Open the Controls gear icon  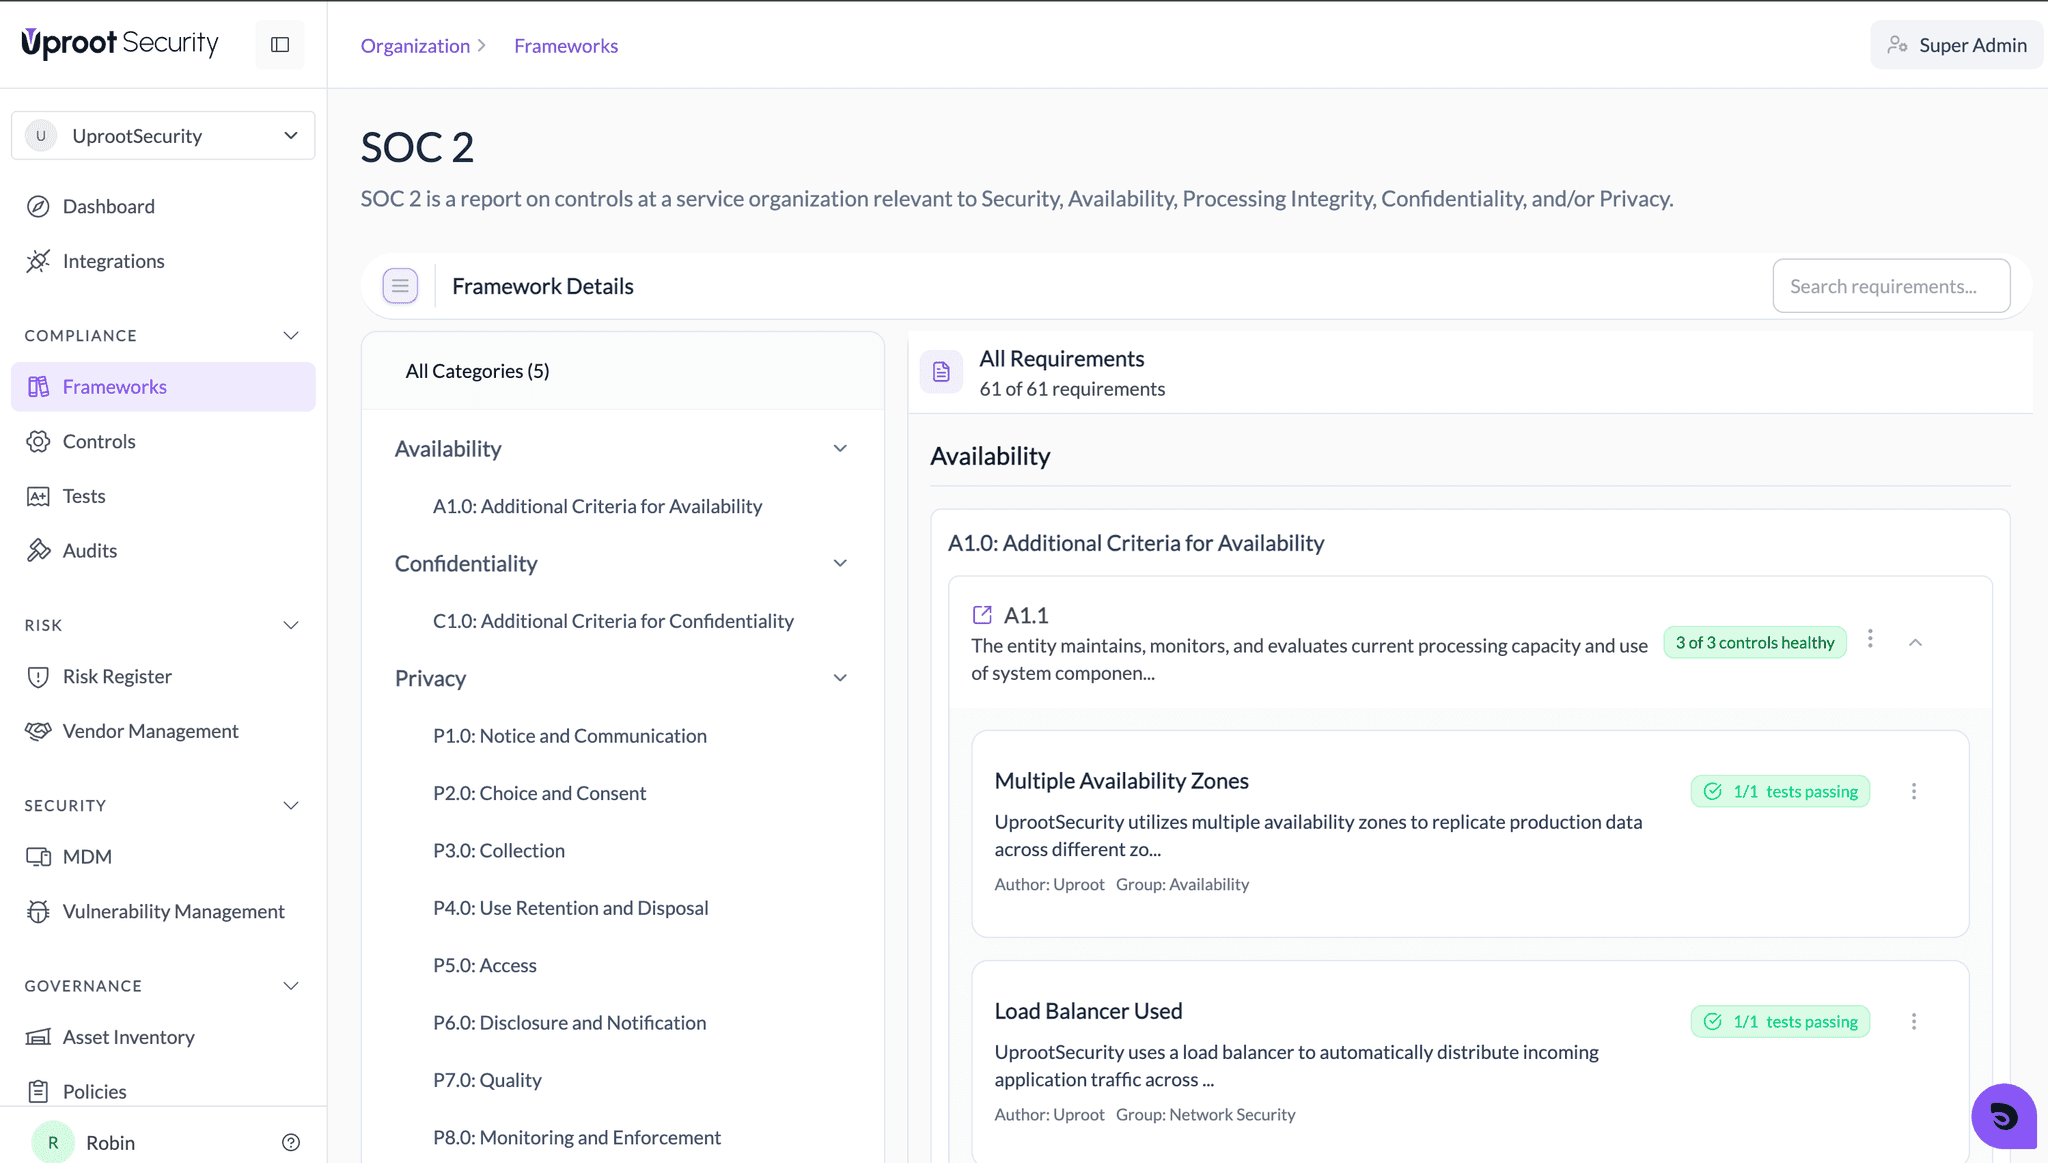(38, 442)
